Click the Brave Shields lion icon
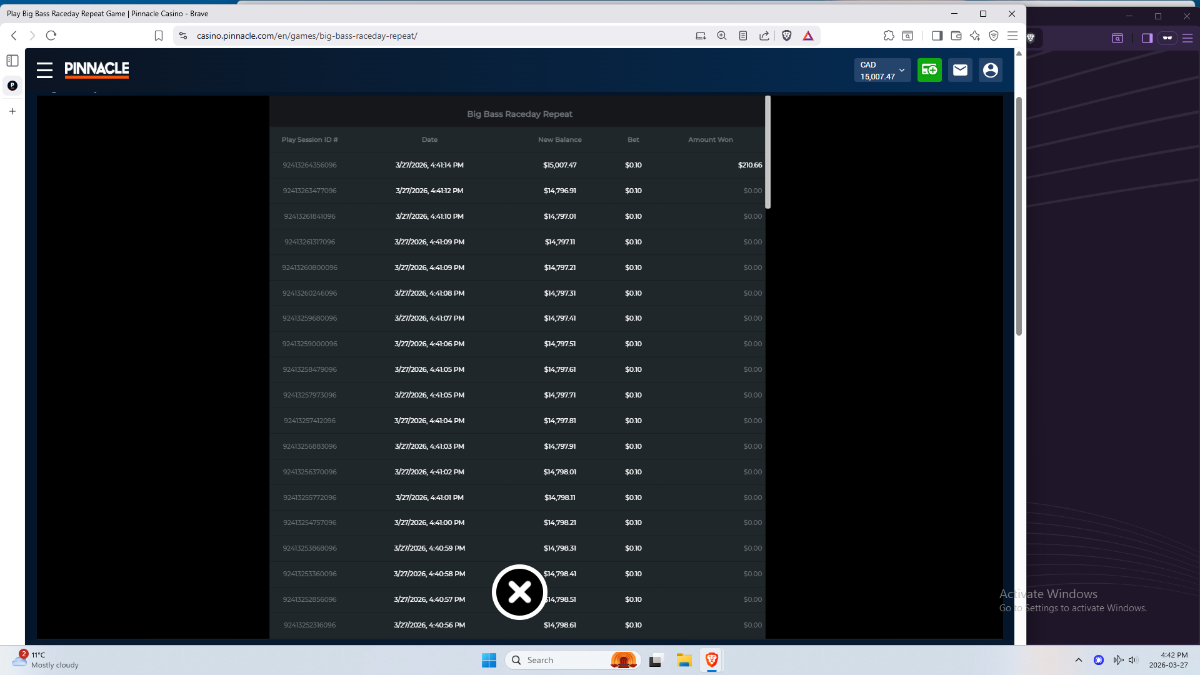 pyautogui.click(x=787, y=36)
